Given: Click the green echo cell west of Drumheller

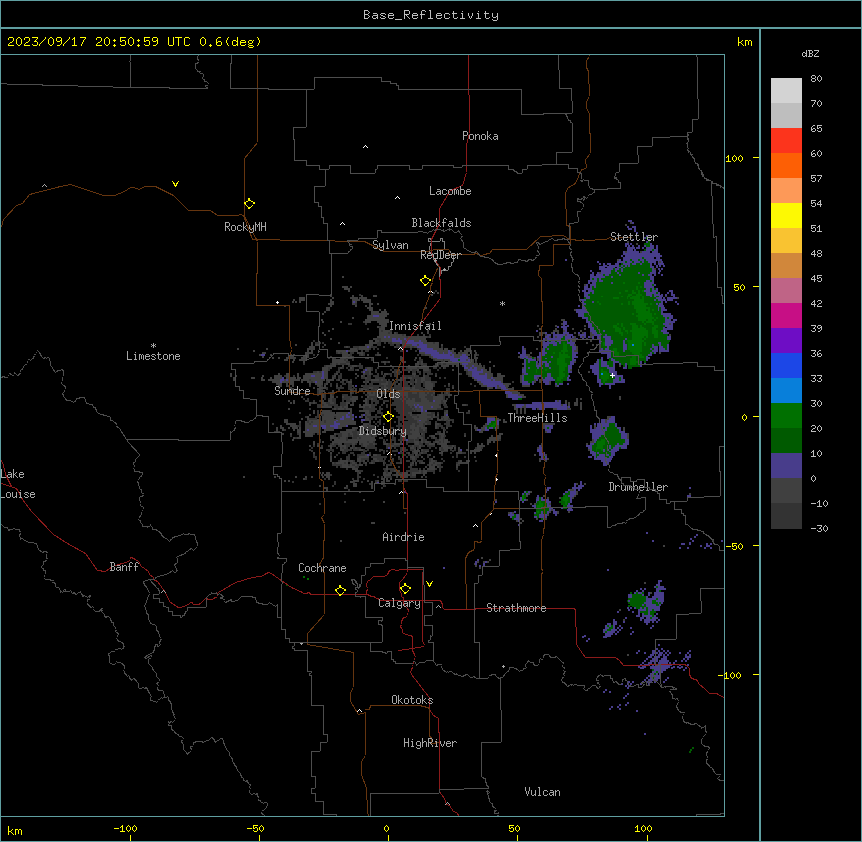Looking at the screenshot, I should [607, 440].
